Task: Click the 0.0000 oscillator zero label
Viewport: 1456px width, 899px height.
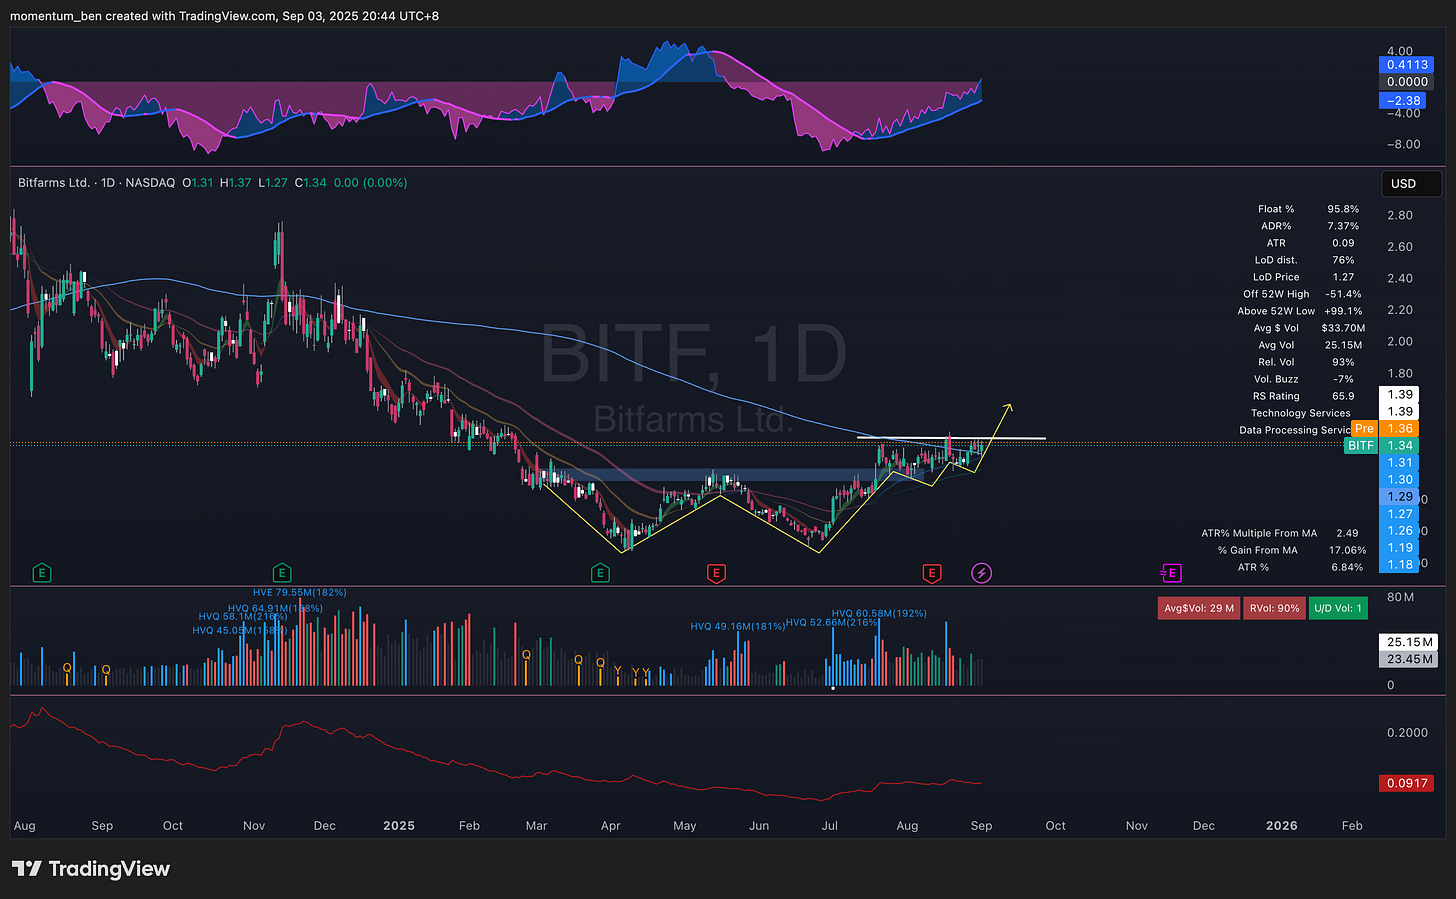Action: [x=1406, y=82]
